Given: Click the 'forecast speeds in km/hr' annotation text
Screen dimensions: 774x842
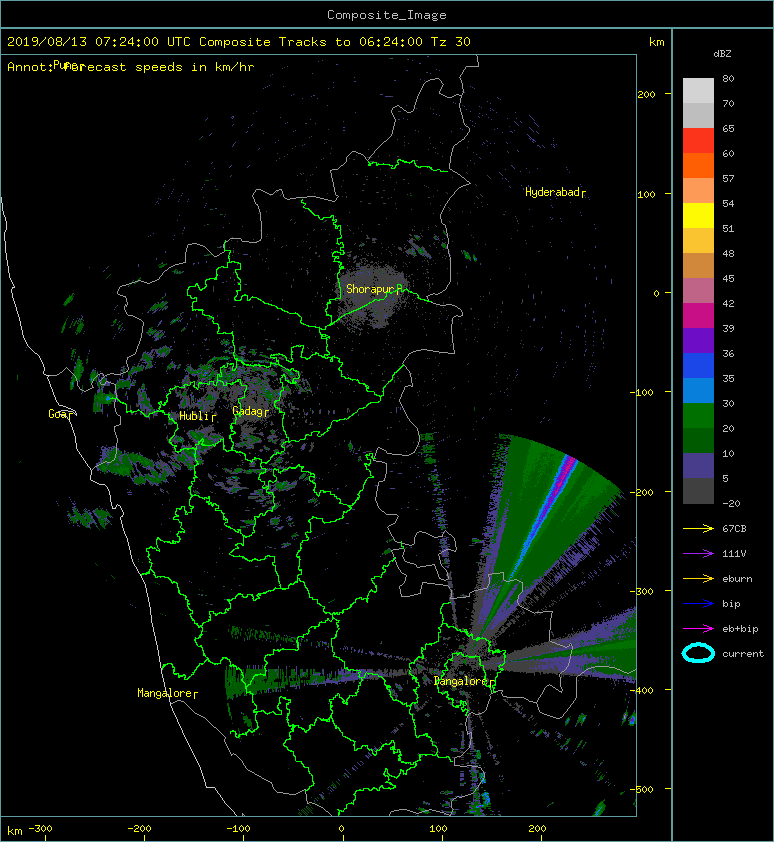Looking at the screenshot, I should [161, 67].
